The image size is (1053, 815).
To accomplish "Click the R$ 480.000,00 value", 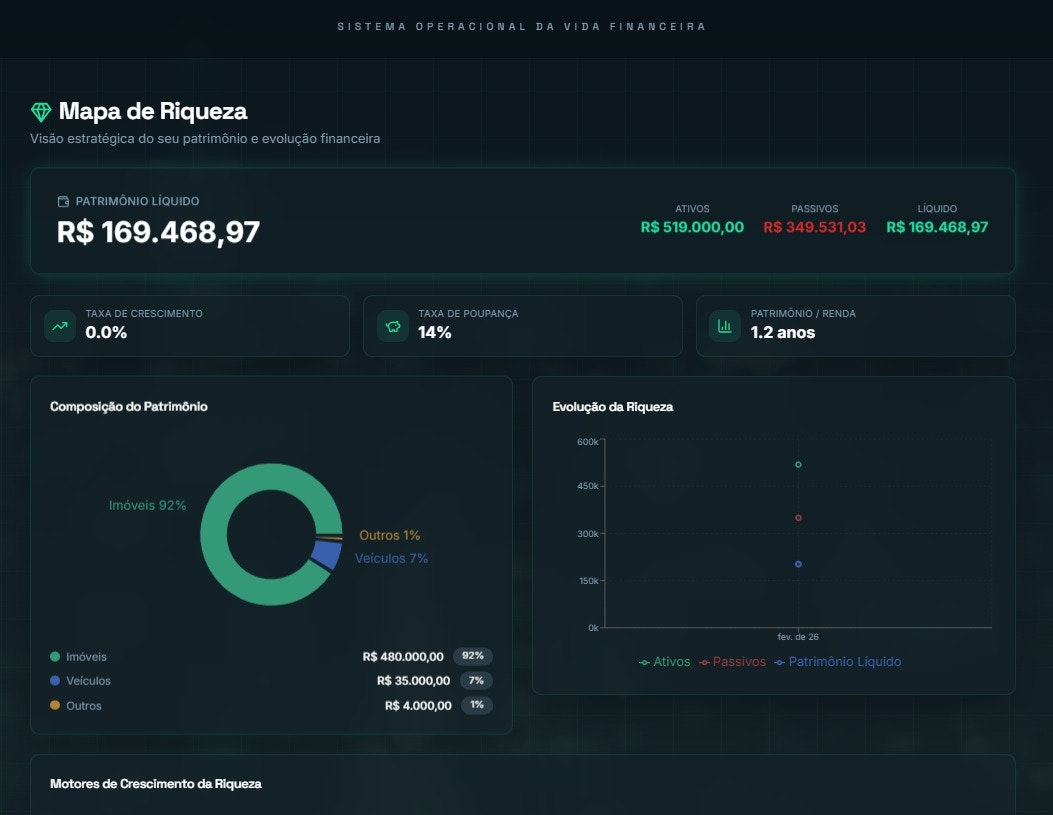I will click(x=403, y=657).
